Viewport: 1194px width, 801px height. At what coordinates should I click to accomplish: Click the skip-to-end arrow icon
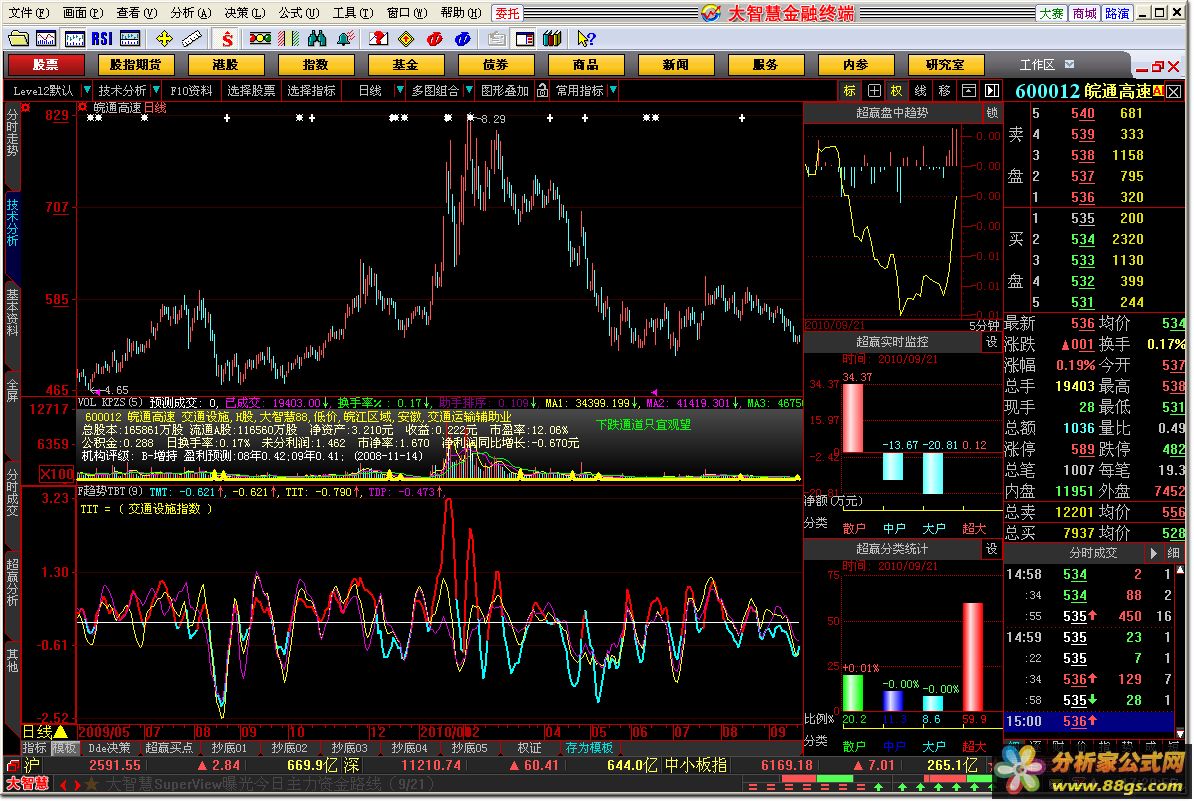coord(991,91)
